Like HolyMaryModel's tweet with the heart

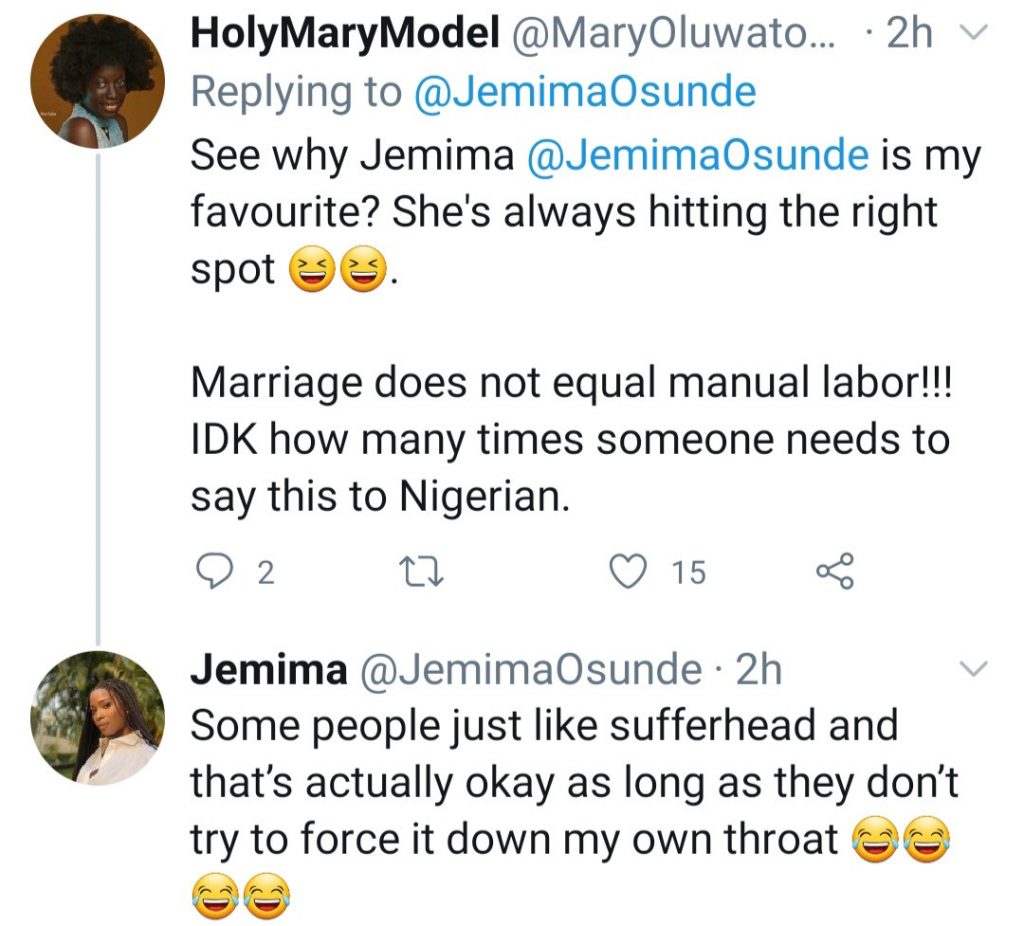click(x=629, y=571)
